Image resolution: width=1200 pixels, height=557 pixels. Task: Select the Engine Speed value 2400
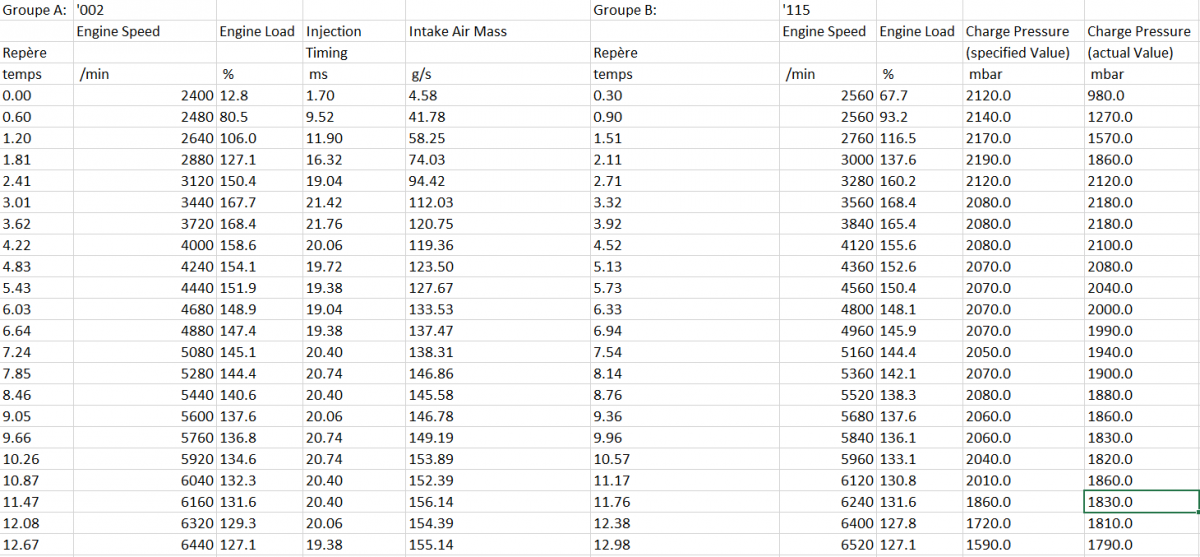point(145,95)
